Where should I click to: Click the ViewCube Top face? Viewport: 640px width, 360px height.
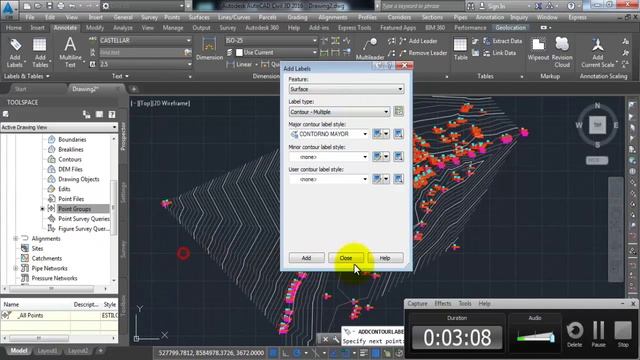(598, 125)
